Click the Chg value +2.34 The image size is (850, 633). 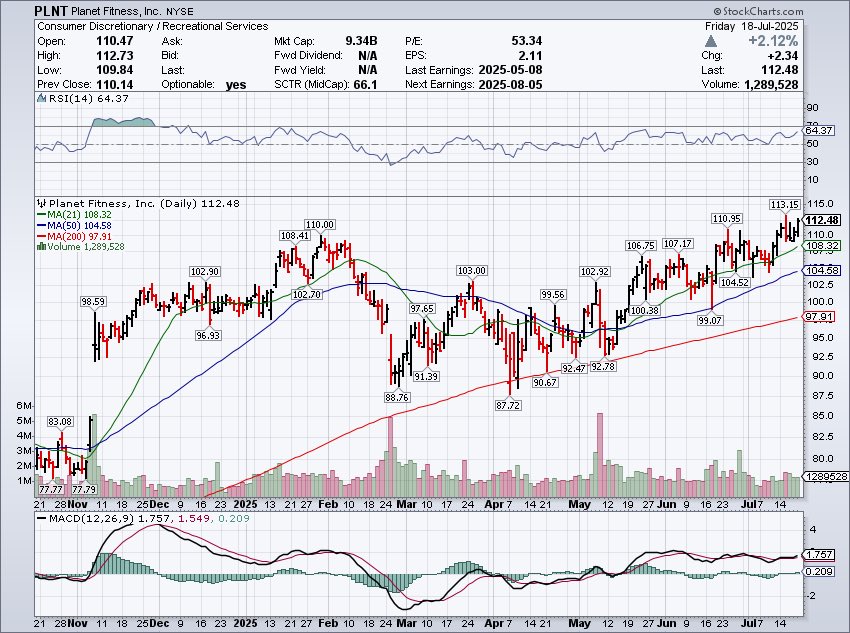[x=782, y=55]
